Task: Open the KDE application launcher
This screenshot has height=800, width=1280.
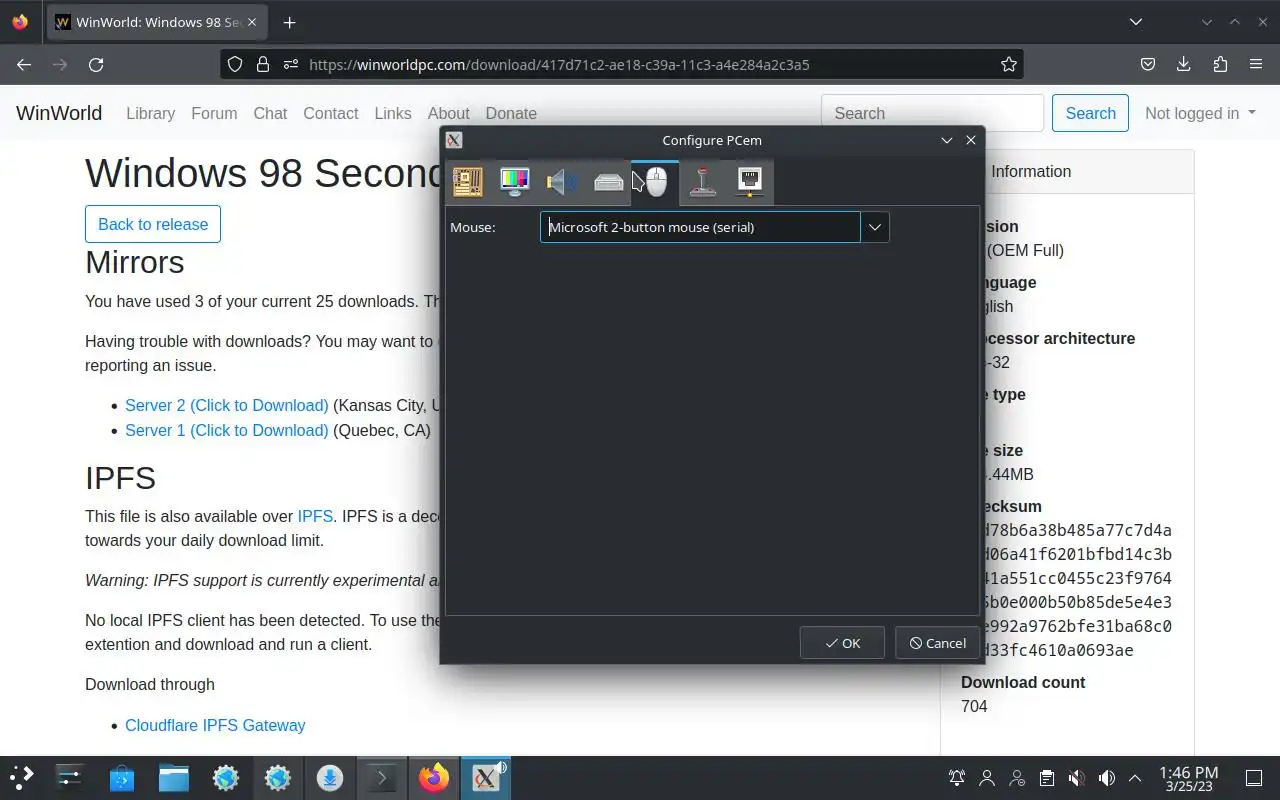Action: click(22, 778)
